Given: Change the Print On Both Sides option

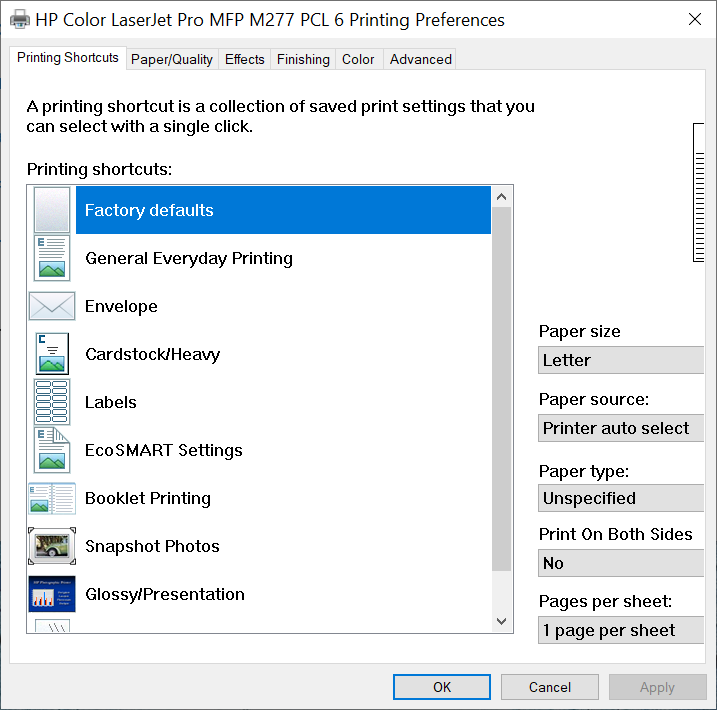Looking at the screenshot, I should point(621,563).
